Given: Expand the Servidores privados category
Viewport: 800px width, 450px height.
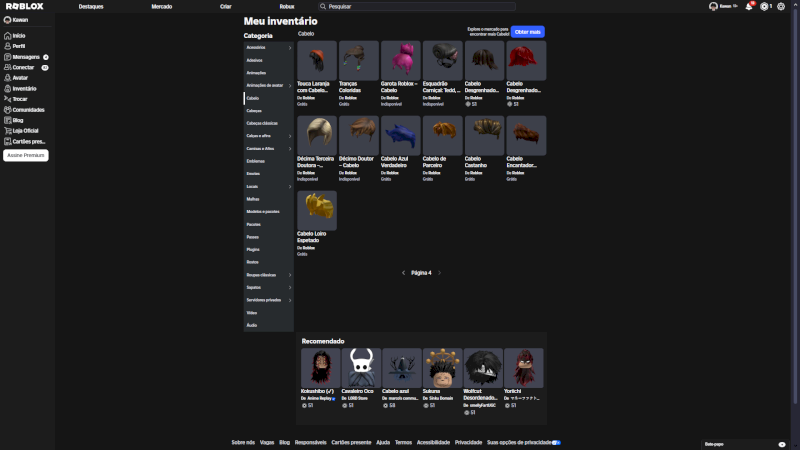Looking at the screenshot, I should pyautogui.click(x=290, y=301).
